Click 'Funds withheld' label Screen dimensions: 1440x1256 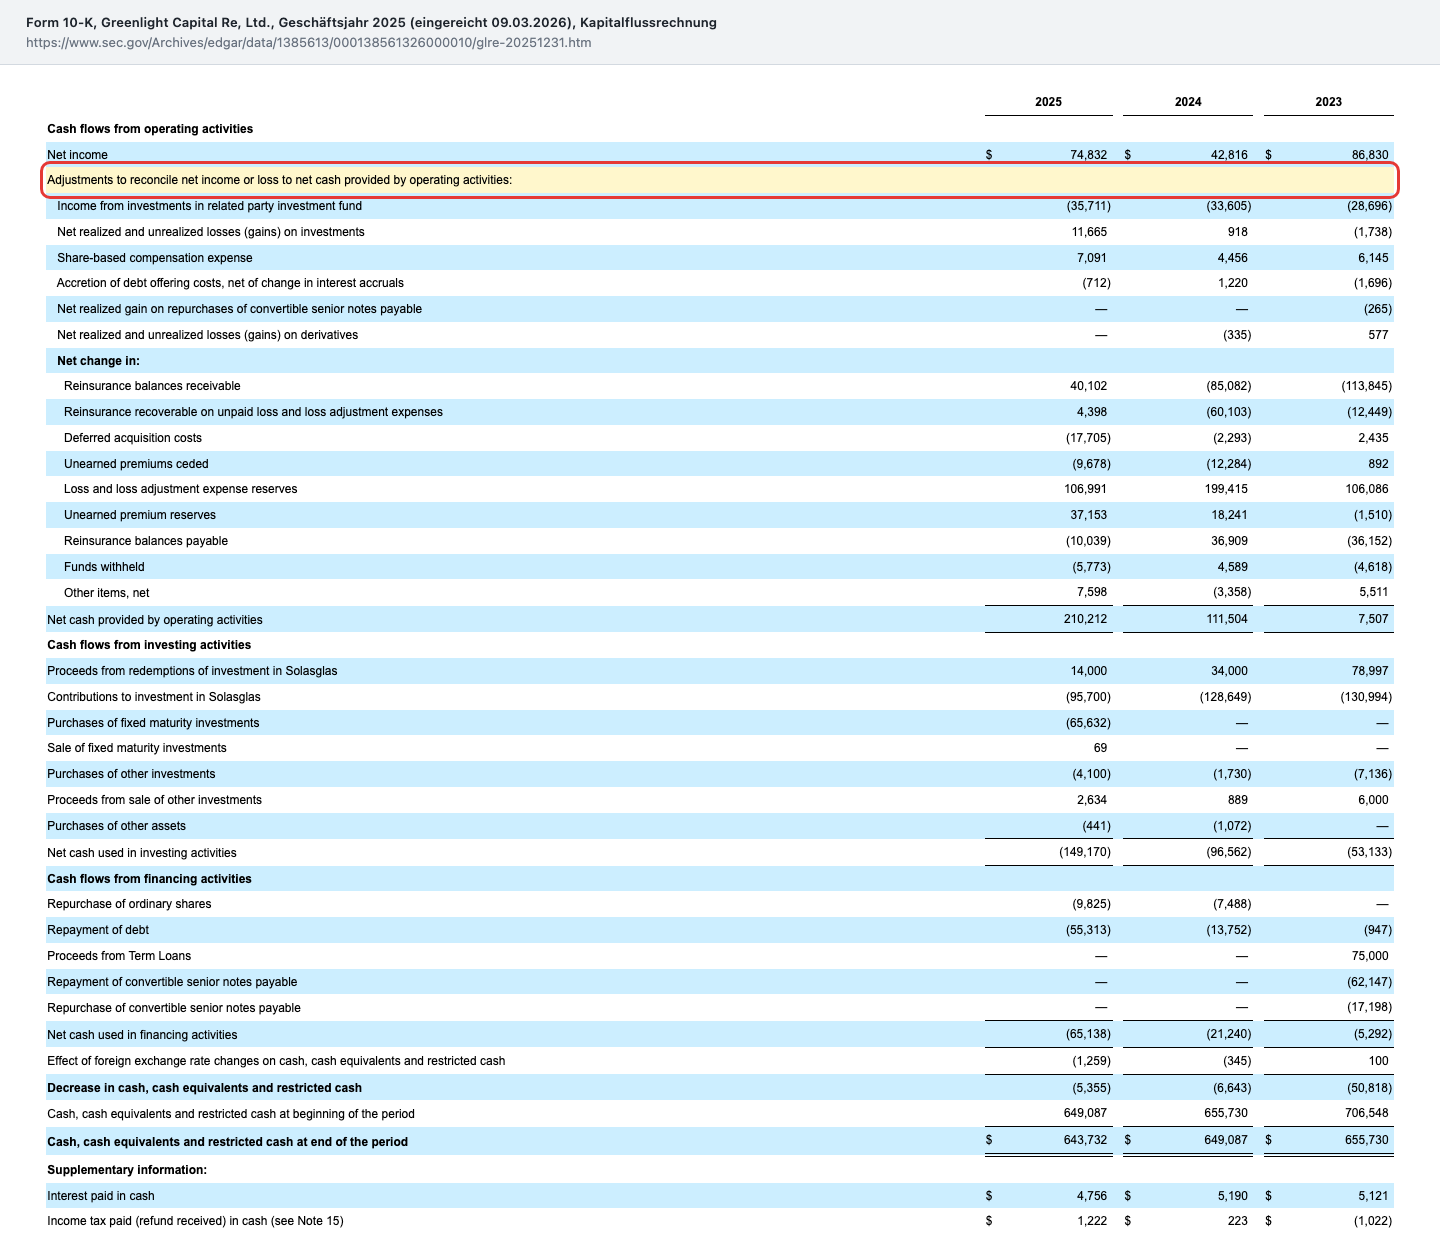[104, 567]
